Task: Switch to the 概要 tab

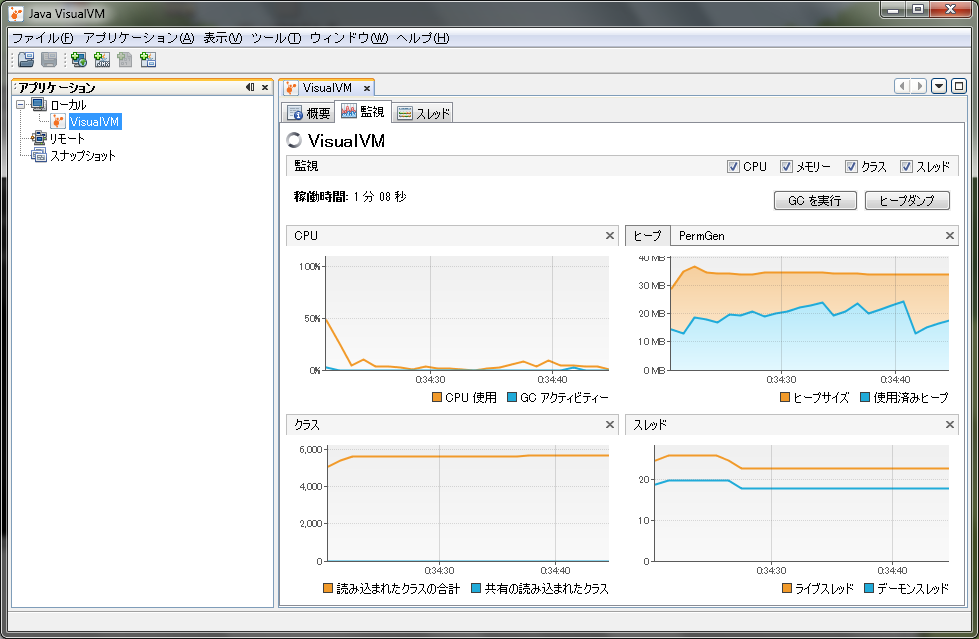Action: [308, 113]
